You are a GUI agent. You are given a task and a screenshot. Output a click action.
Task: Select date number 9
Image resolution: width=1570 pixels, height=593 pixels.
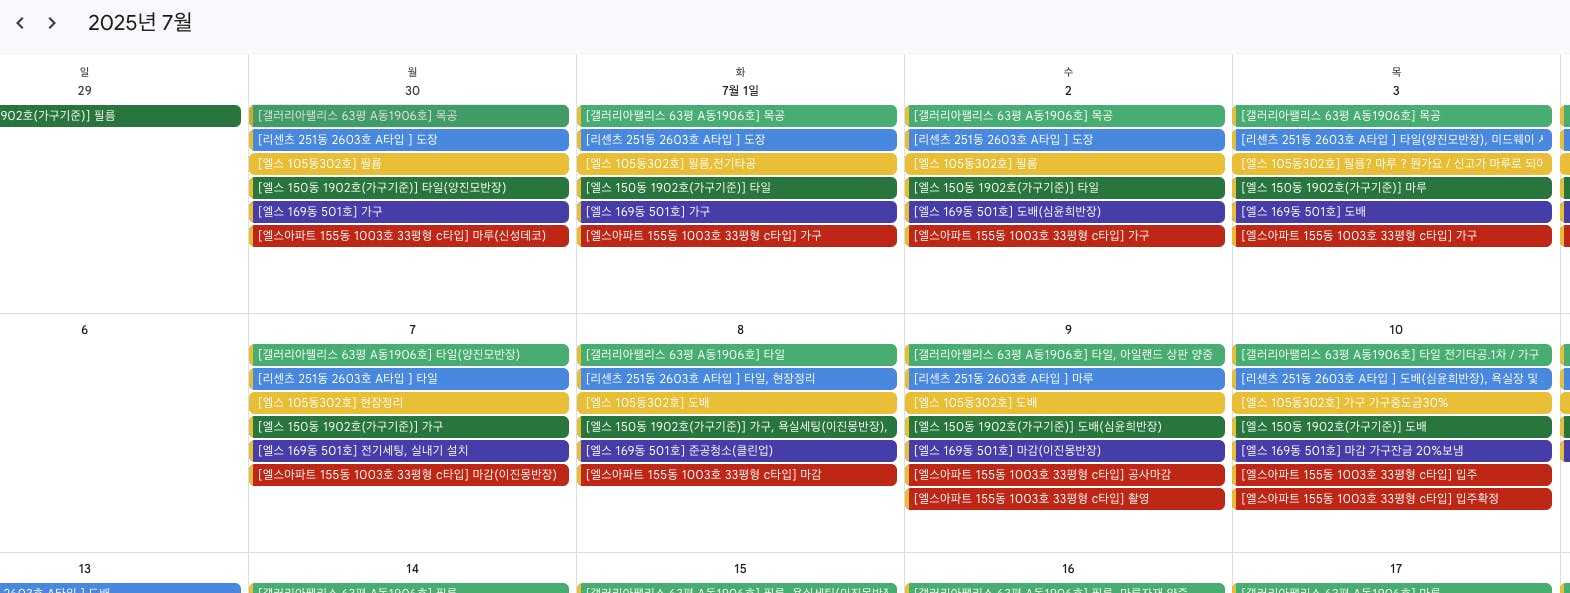click(x=1068, y=329)
